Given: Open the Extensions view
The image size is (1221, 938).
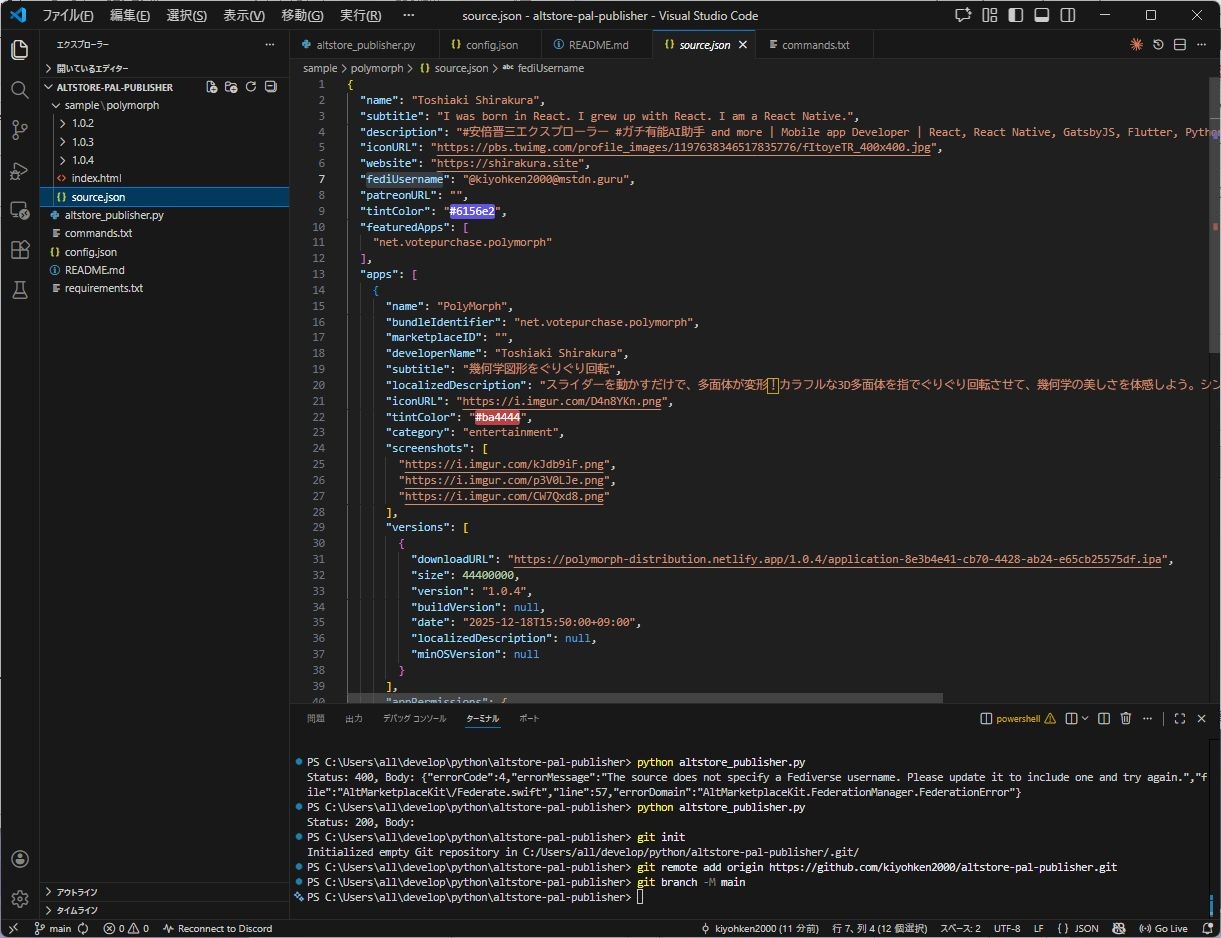Looking at the screenshot, I should (19, 250).
